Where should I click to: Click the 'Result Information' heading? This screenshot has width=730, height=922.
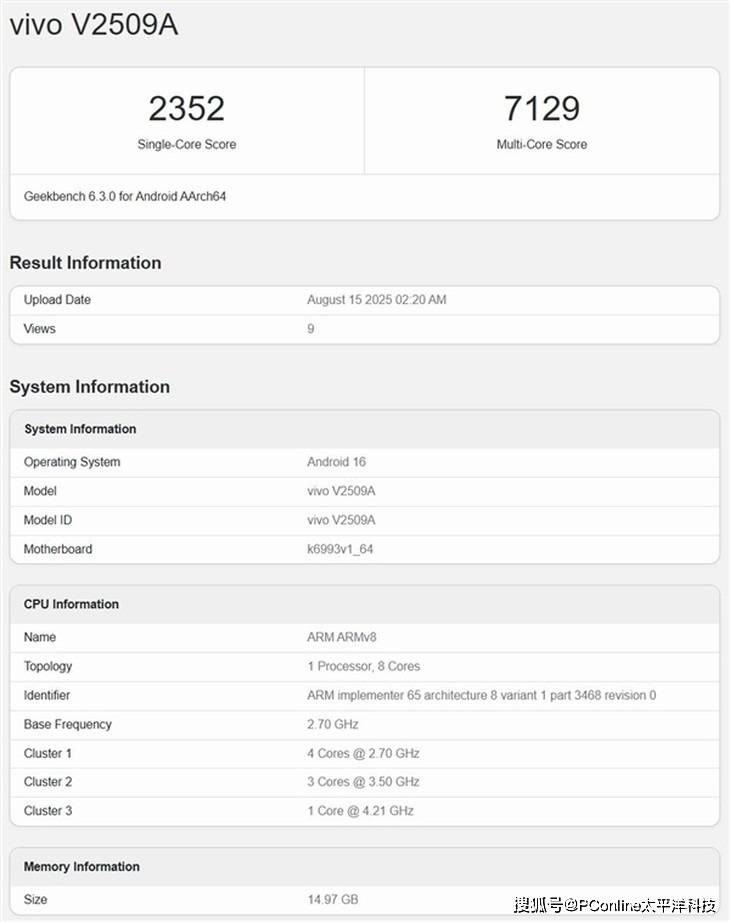pyautogui.click(x=85, y=263)
